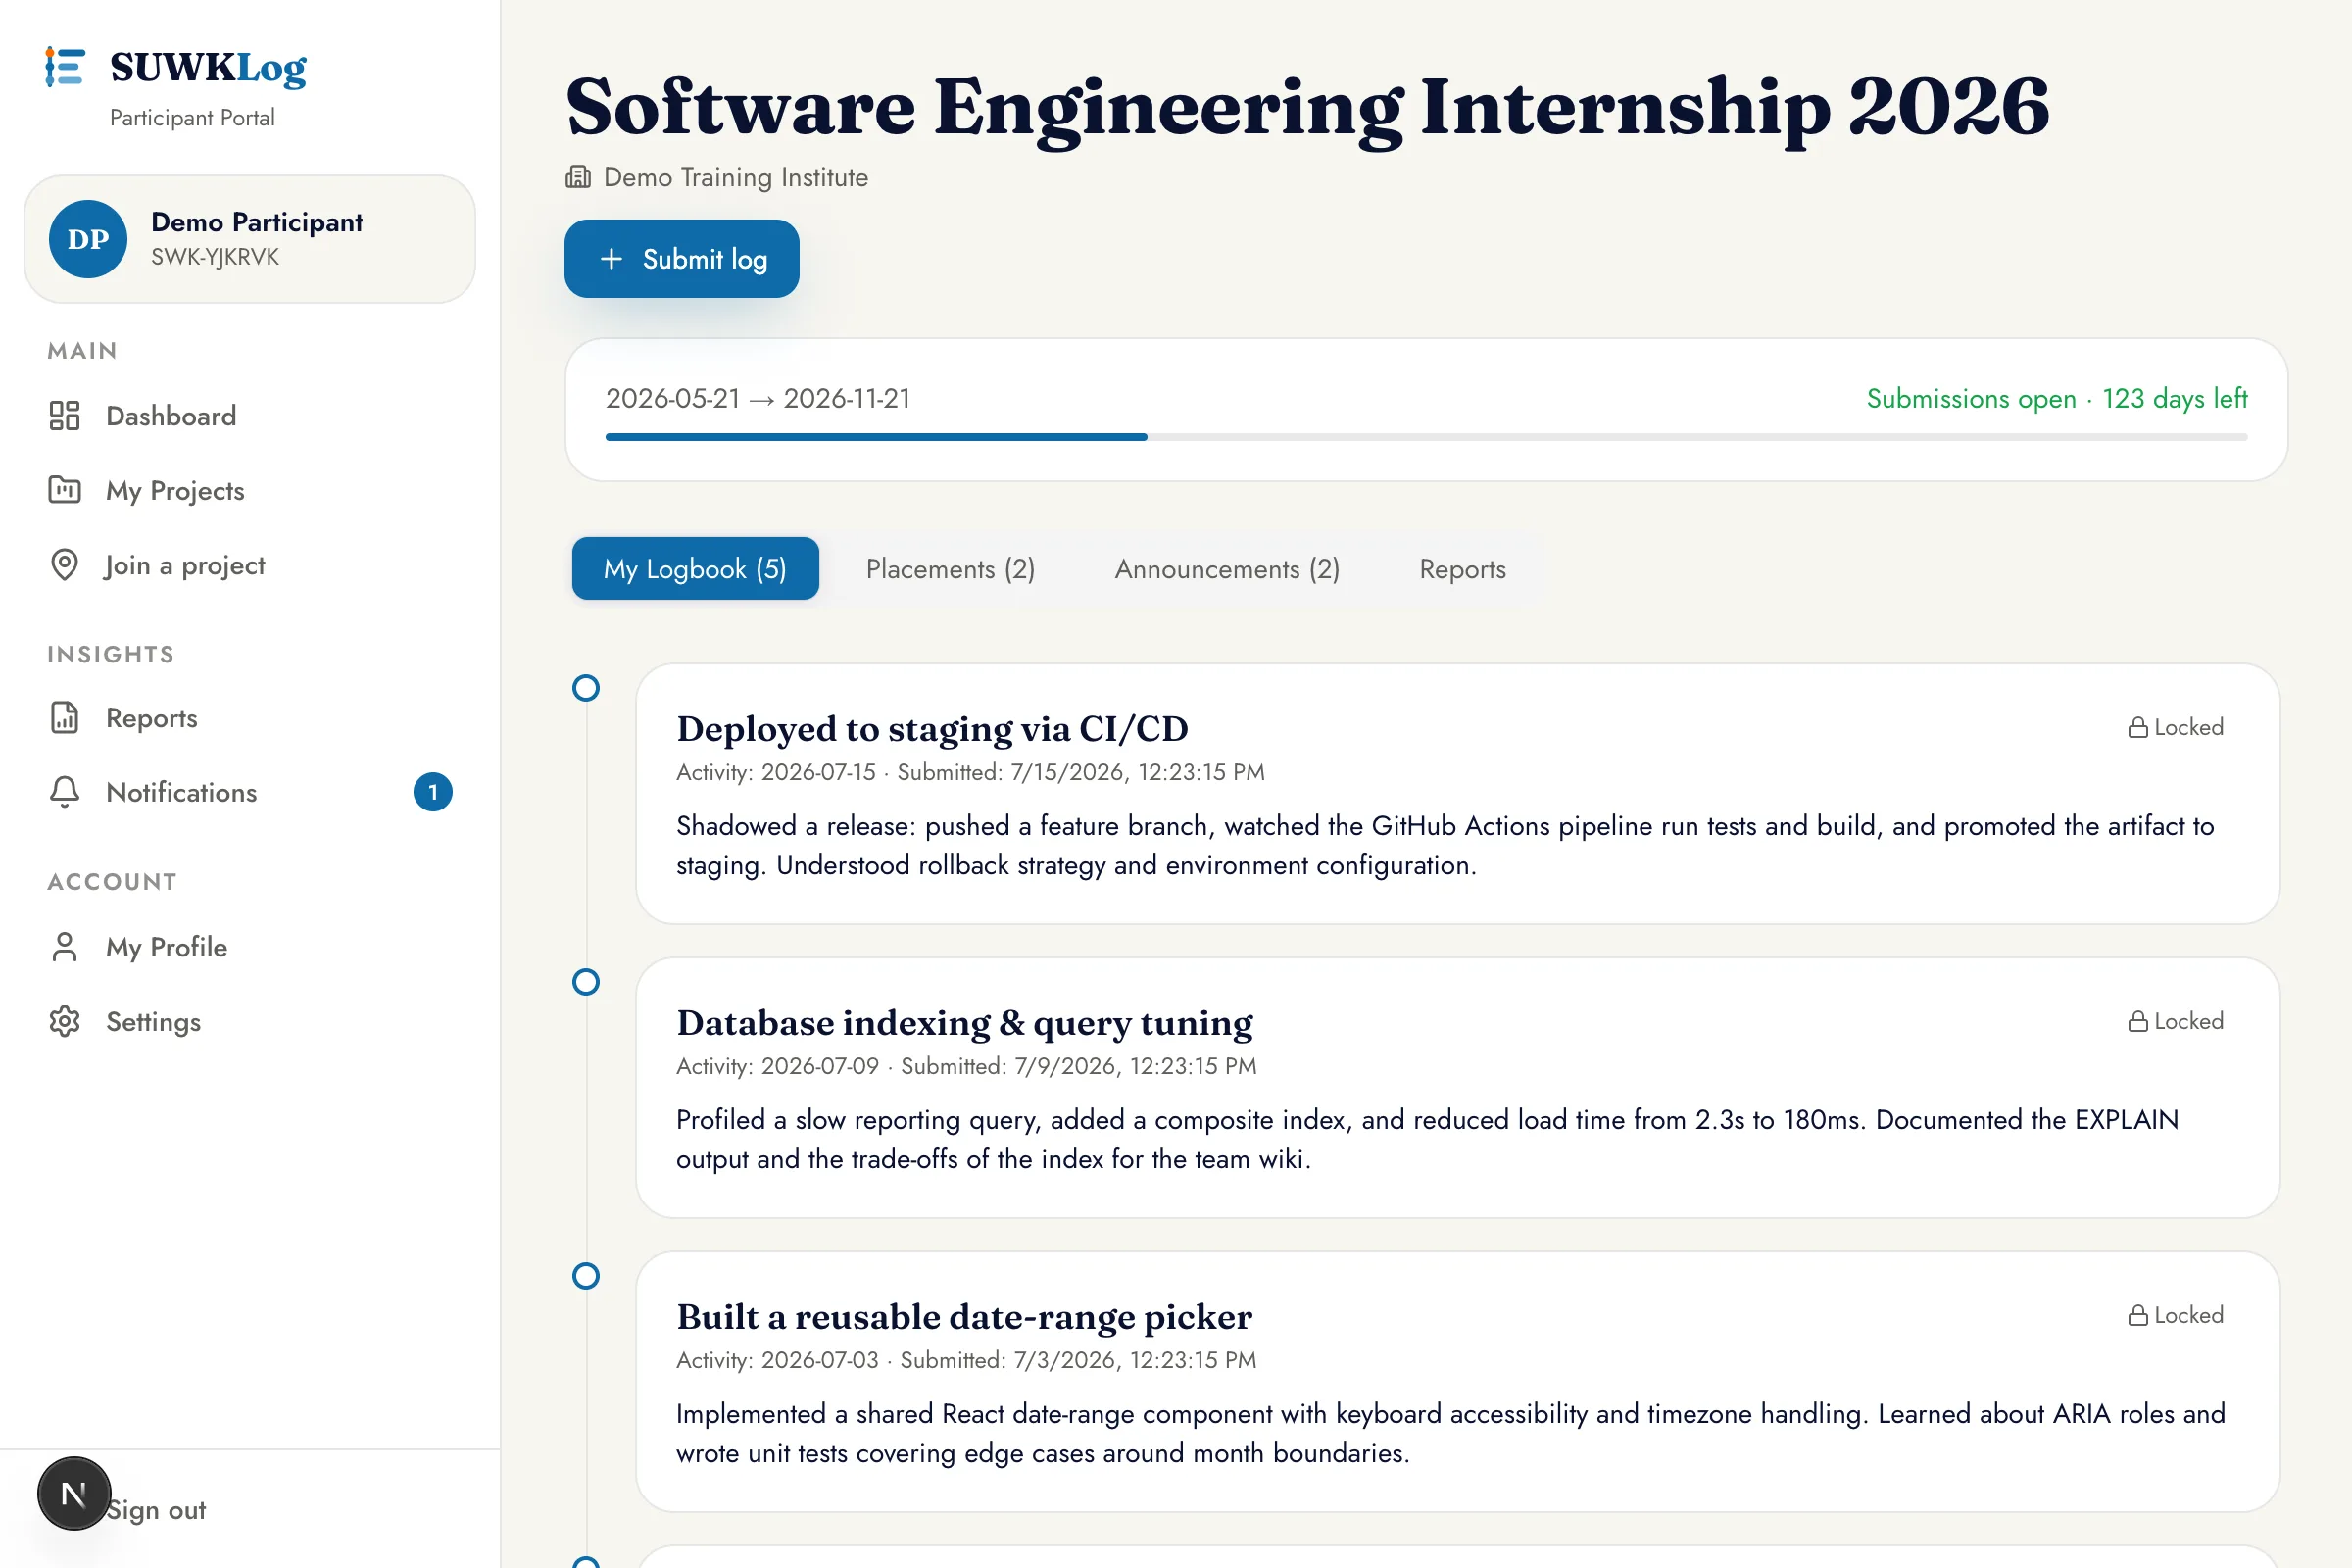Viewport: 2352px width, 1568px height.
Task: Open My Projects from the sidebar
Action: [x=250, y=490]
